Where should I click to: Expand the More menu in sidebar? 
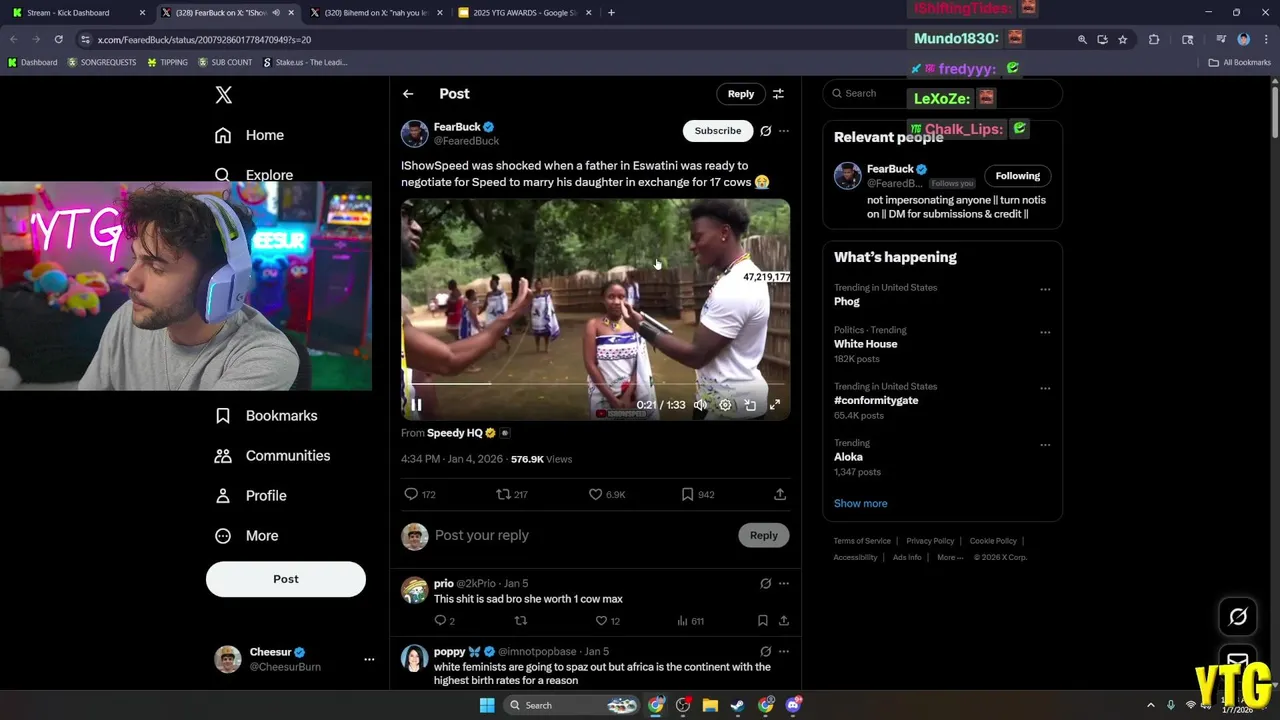click(247, 536)
